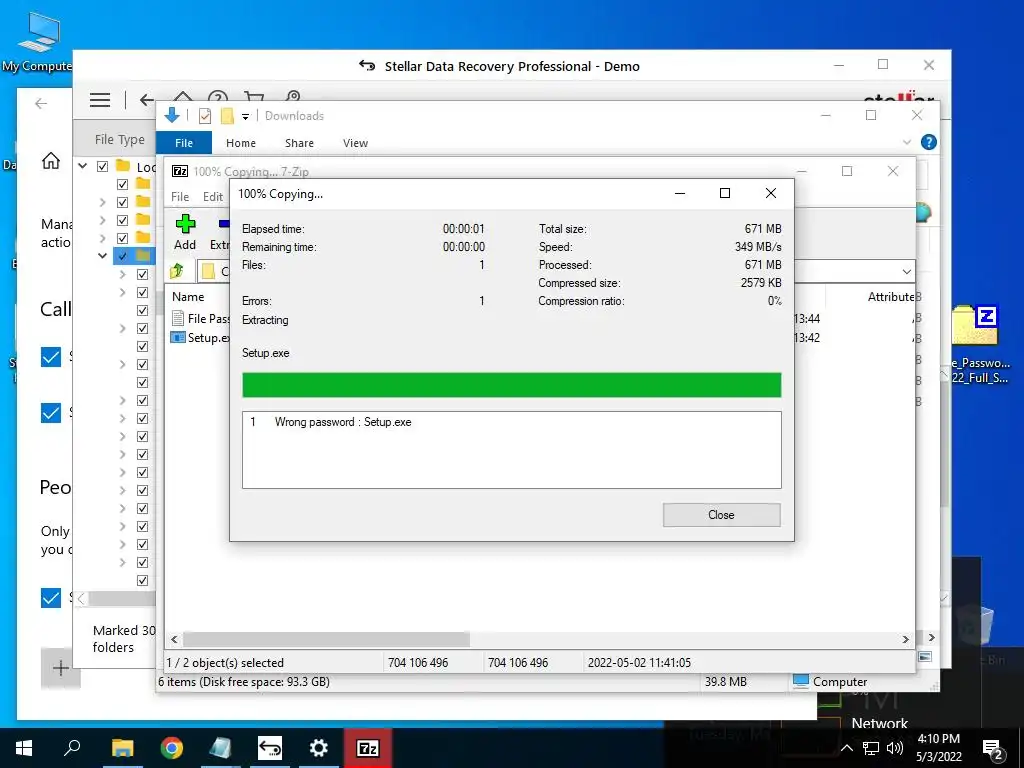Click the 7-Zip horizontal scrollbar thumb
Viewport: 1024px width, 768px height.
(326, 639)
